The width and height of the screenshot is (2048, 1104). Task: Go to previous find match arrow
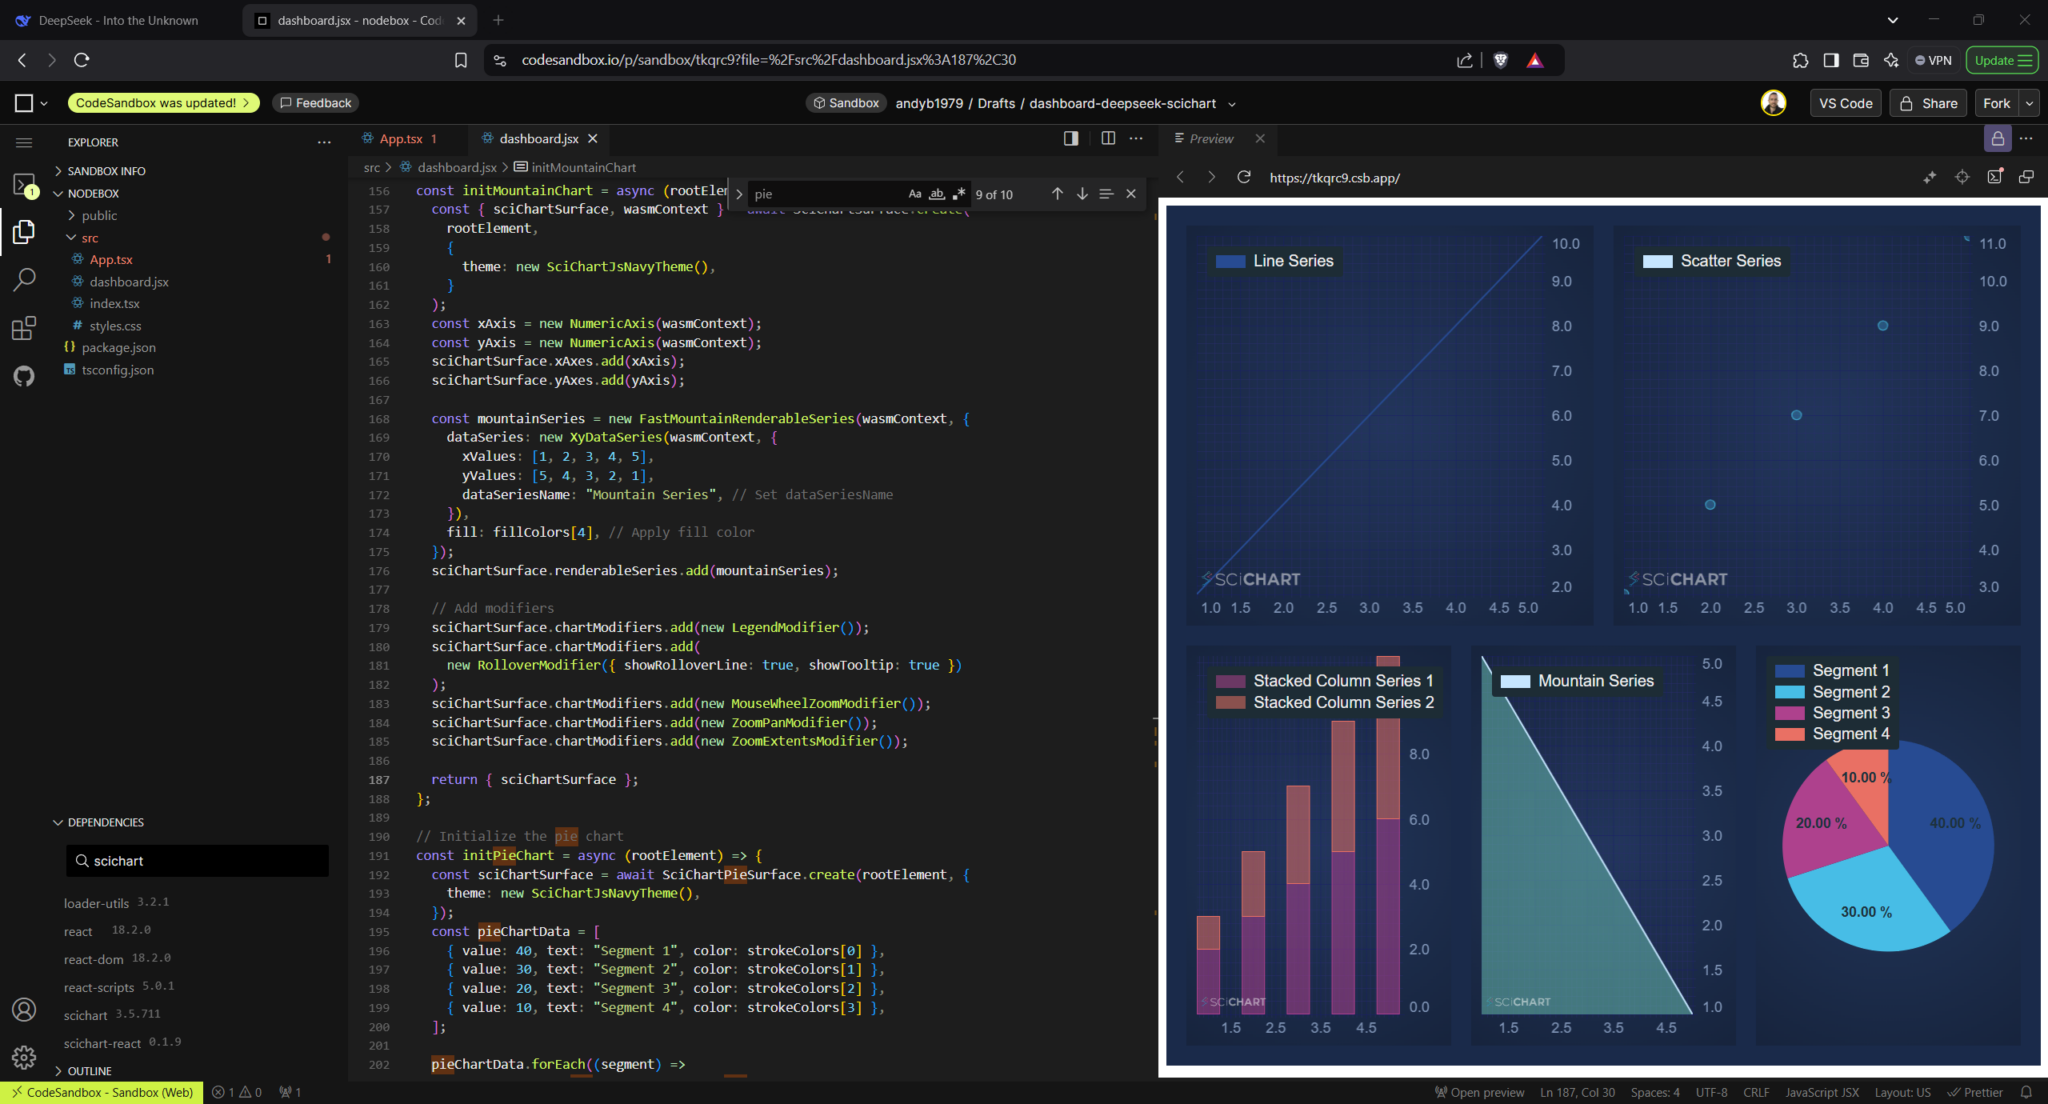point(1057,194)
